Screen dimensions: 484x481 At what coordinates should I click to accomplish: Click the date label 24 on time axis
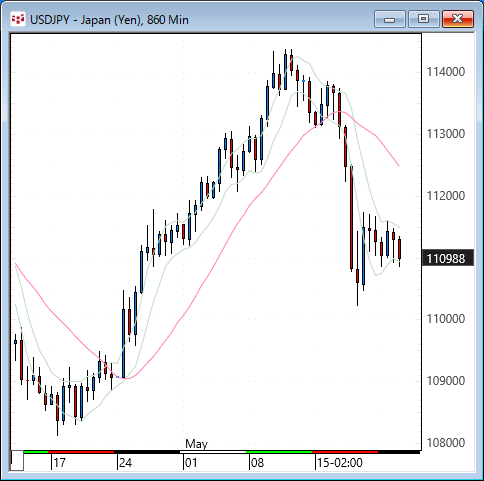coord(125,463)
